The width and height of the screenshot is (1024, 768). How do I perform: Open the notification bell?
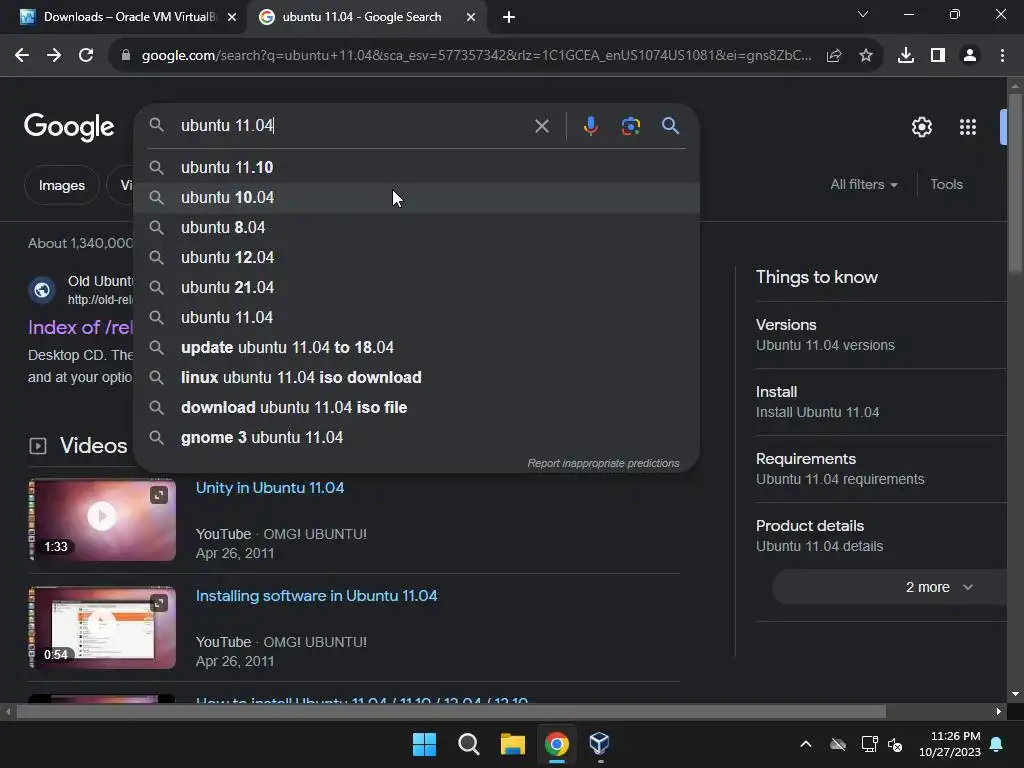[997, 744]
